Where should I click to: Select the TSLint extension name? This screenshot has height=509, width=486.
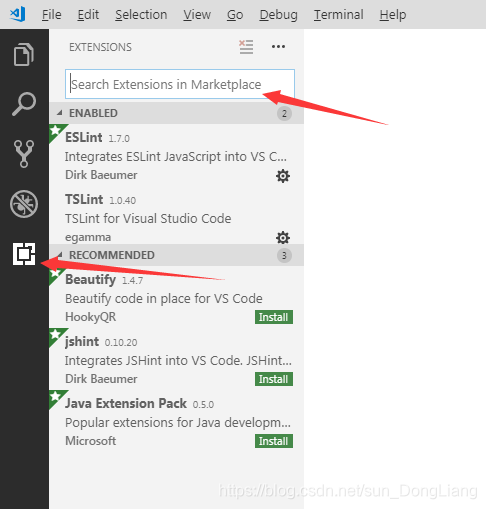pos(84,199)
